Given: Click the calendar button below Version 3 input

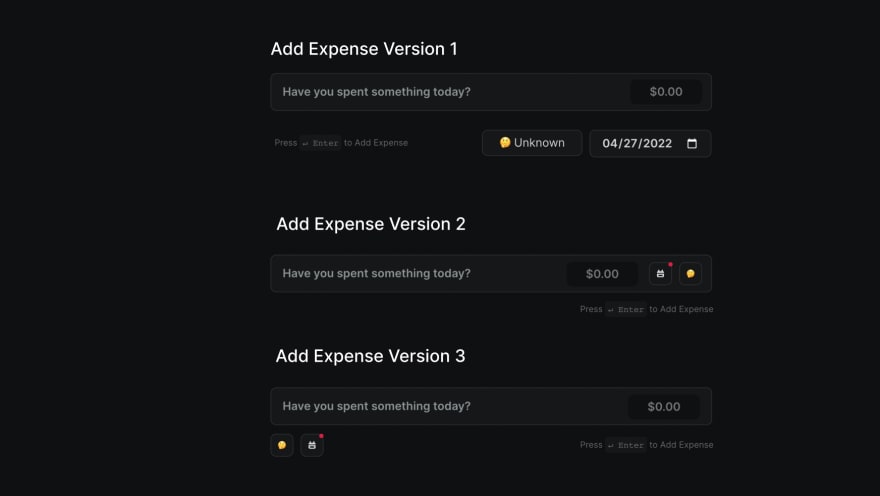Looking at the screenshot, I should [x=312, y=445].
